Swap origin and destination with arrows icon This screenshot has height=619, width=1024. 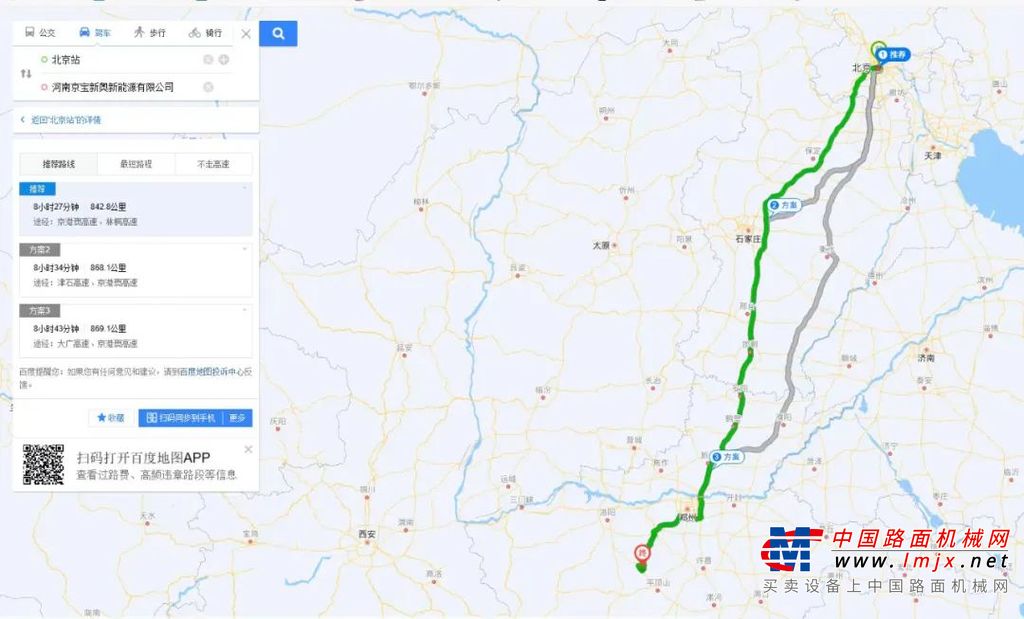(x=26, y=73)
